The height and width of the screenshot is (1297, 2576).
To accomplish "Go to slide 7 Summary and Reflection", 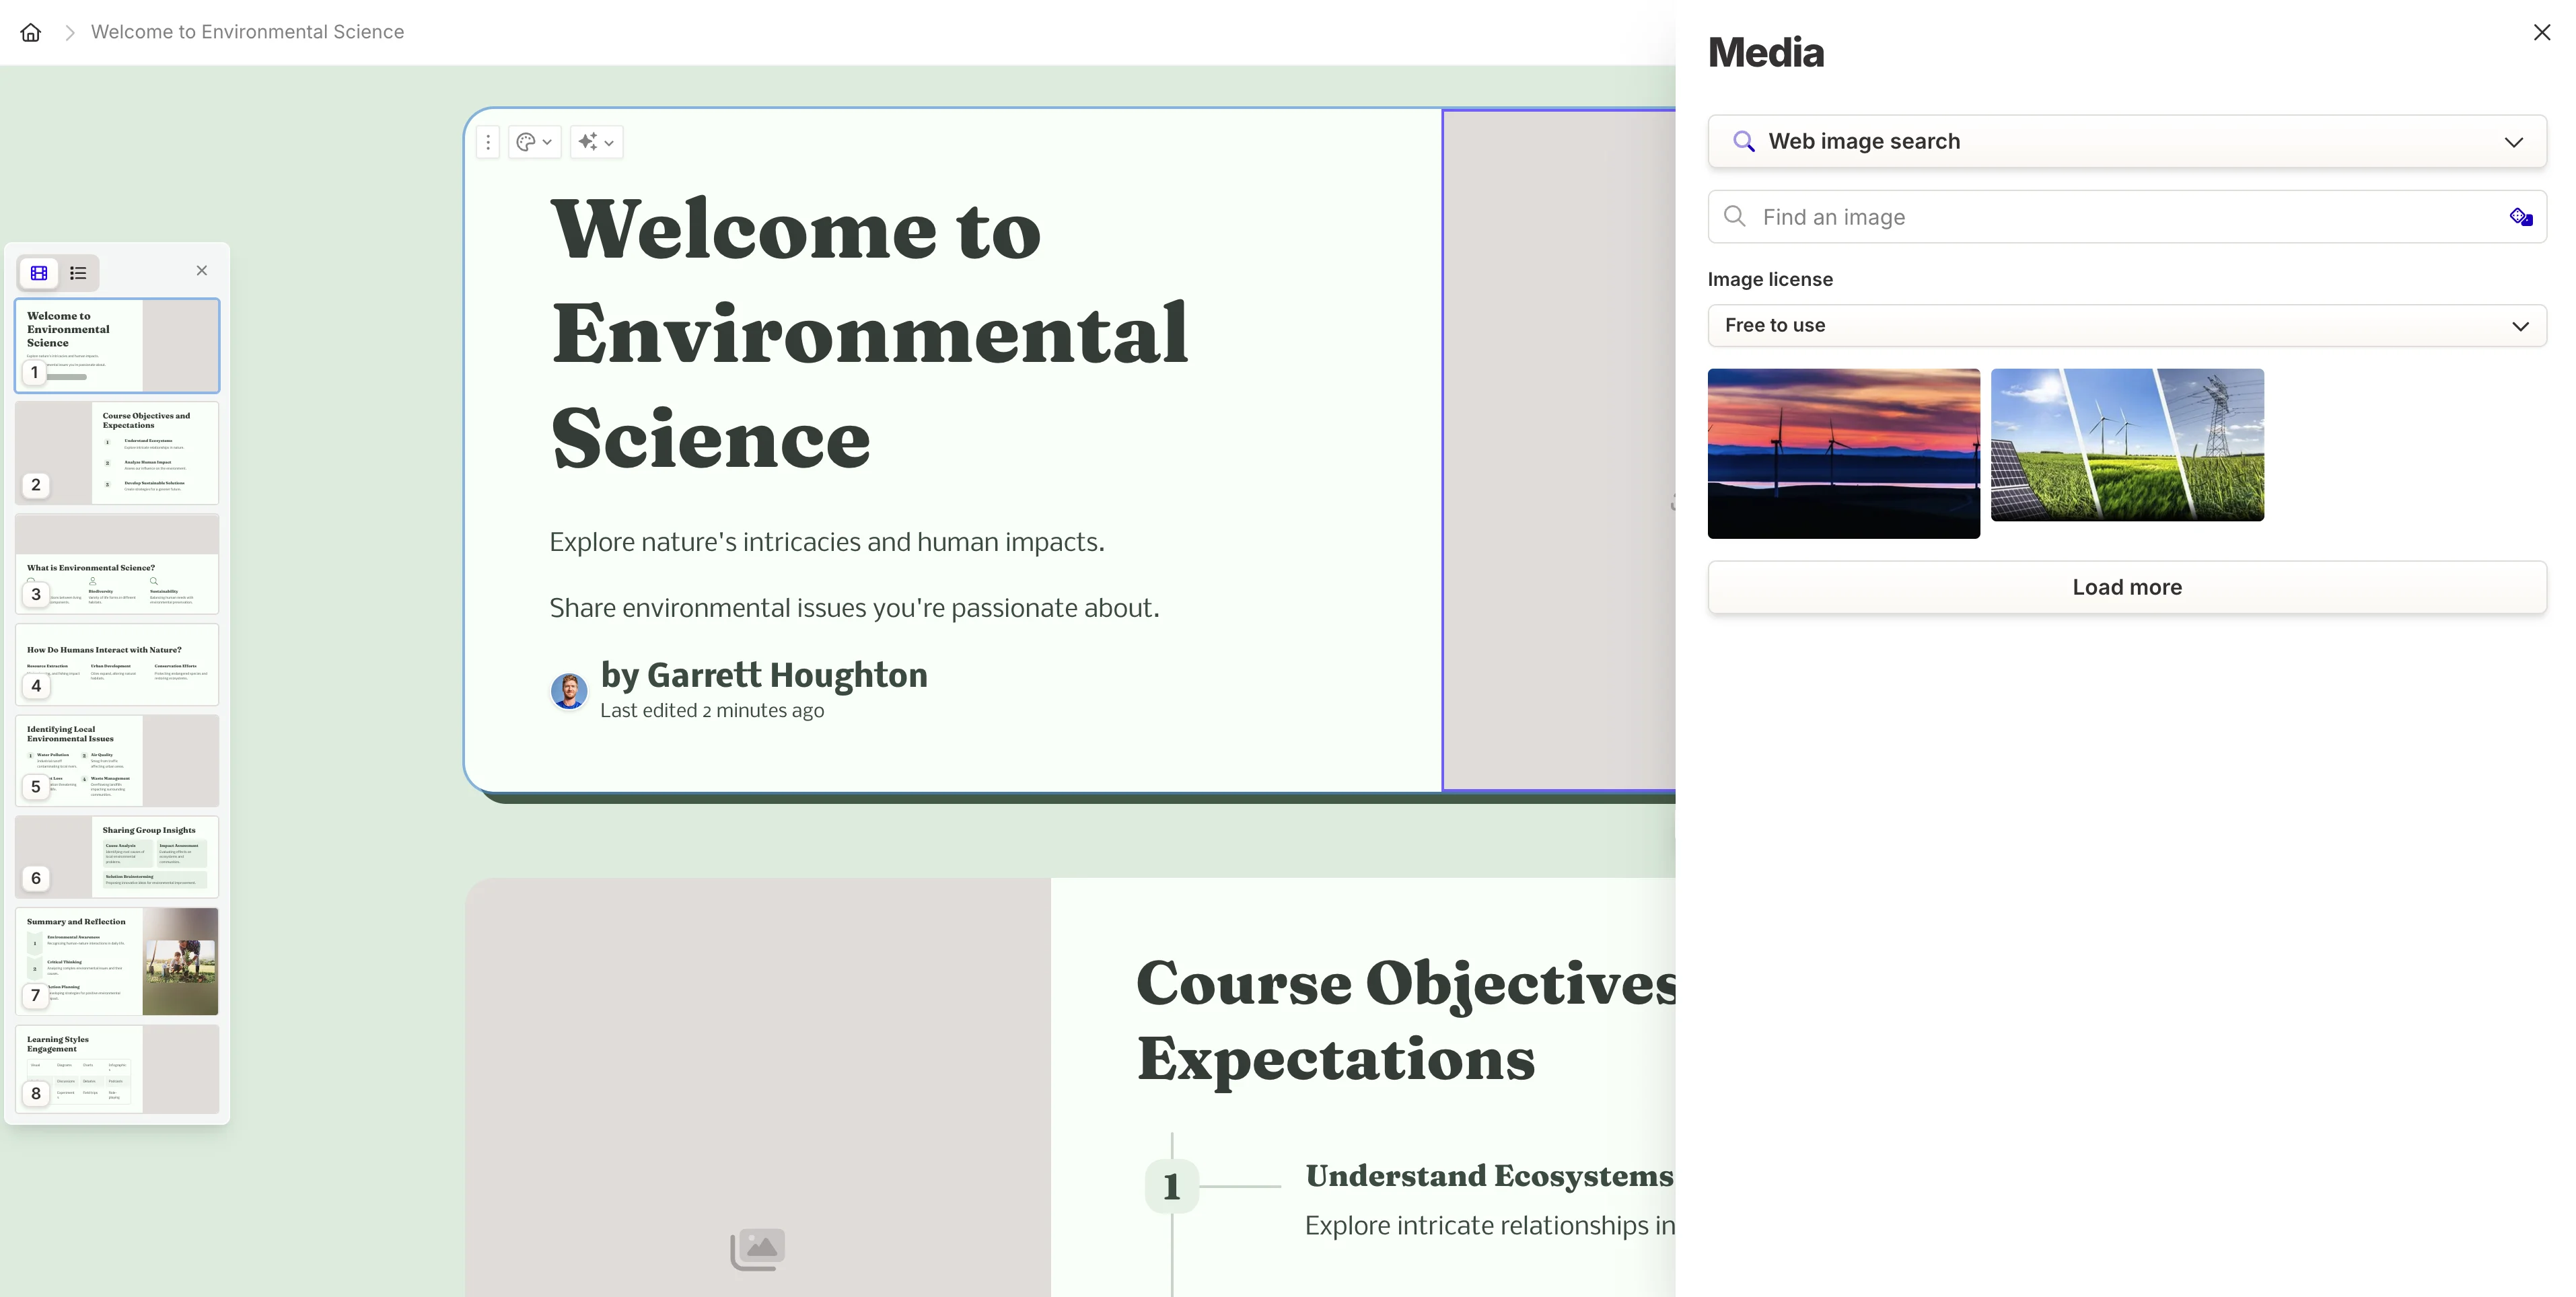I will 117,961.
